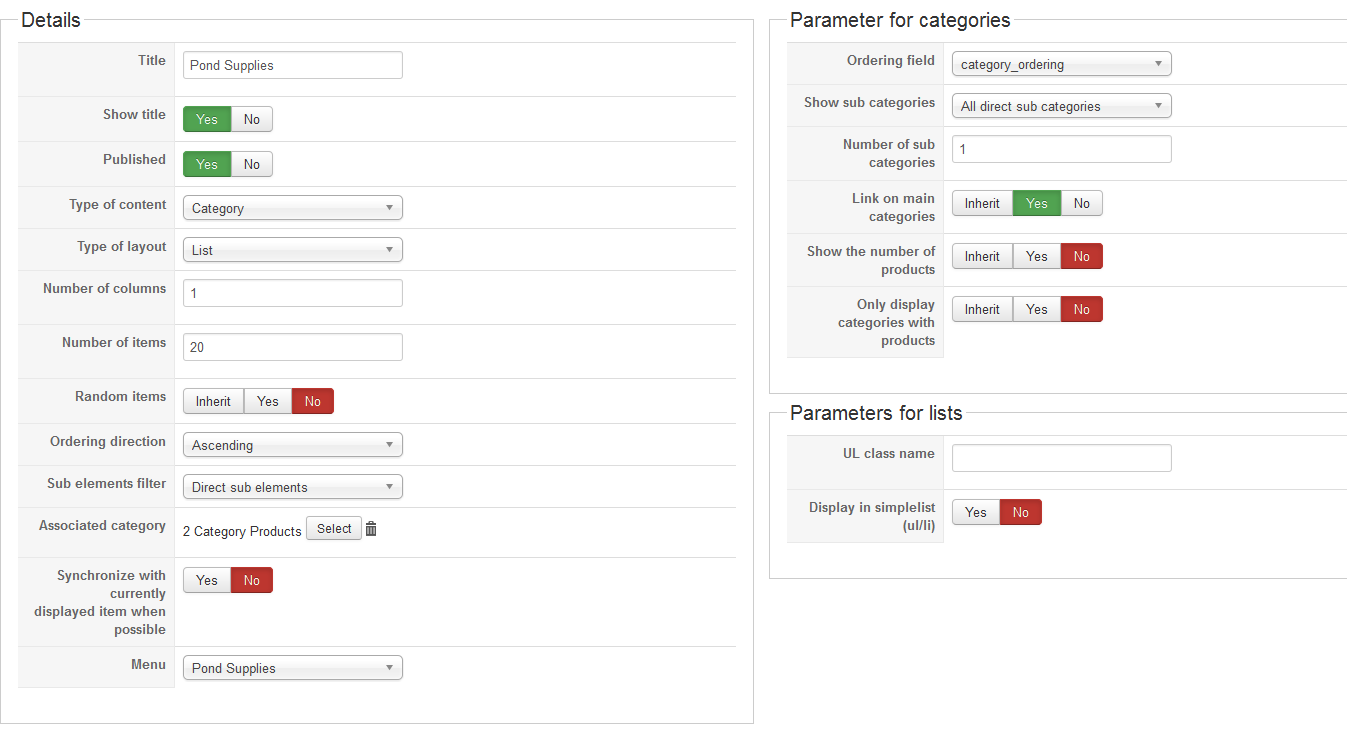Set Link on main categories to No

pos(1082,204)
